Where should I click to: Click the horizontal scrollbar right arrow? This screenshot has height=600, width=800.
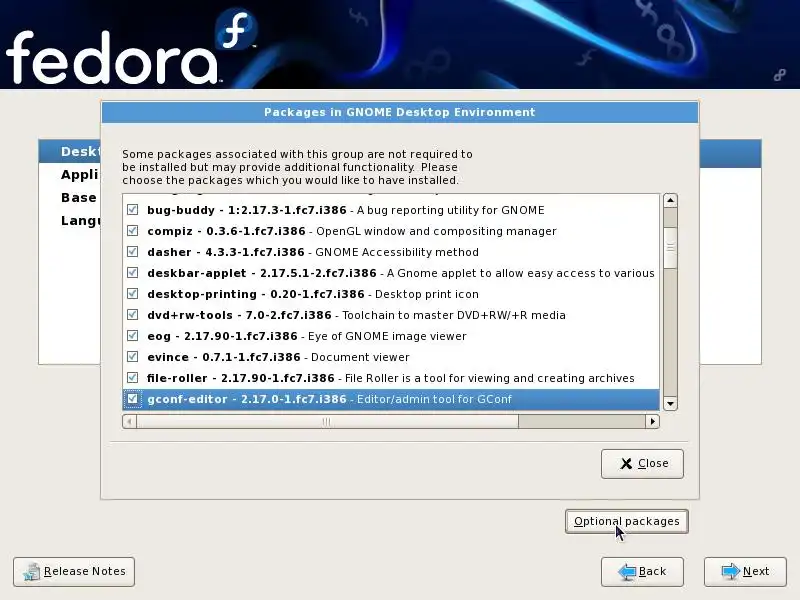coord(653,421)
